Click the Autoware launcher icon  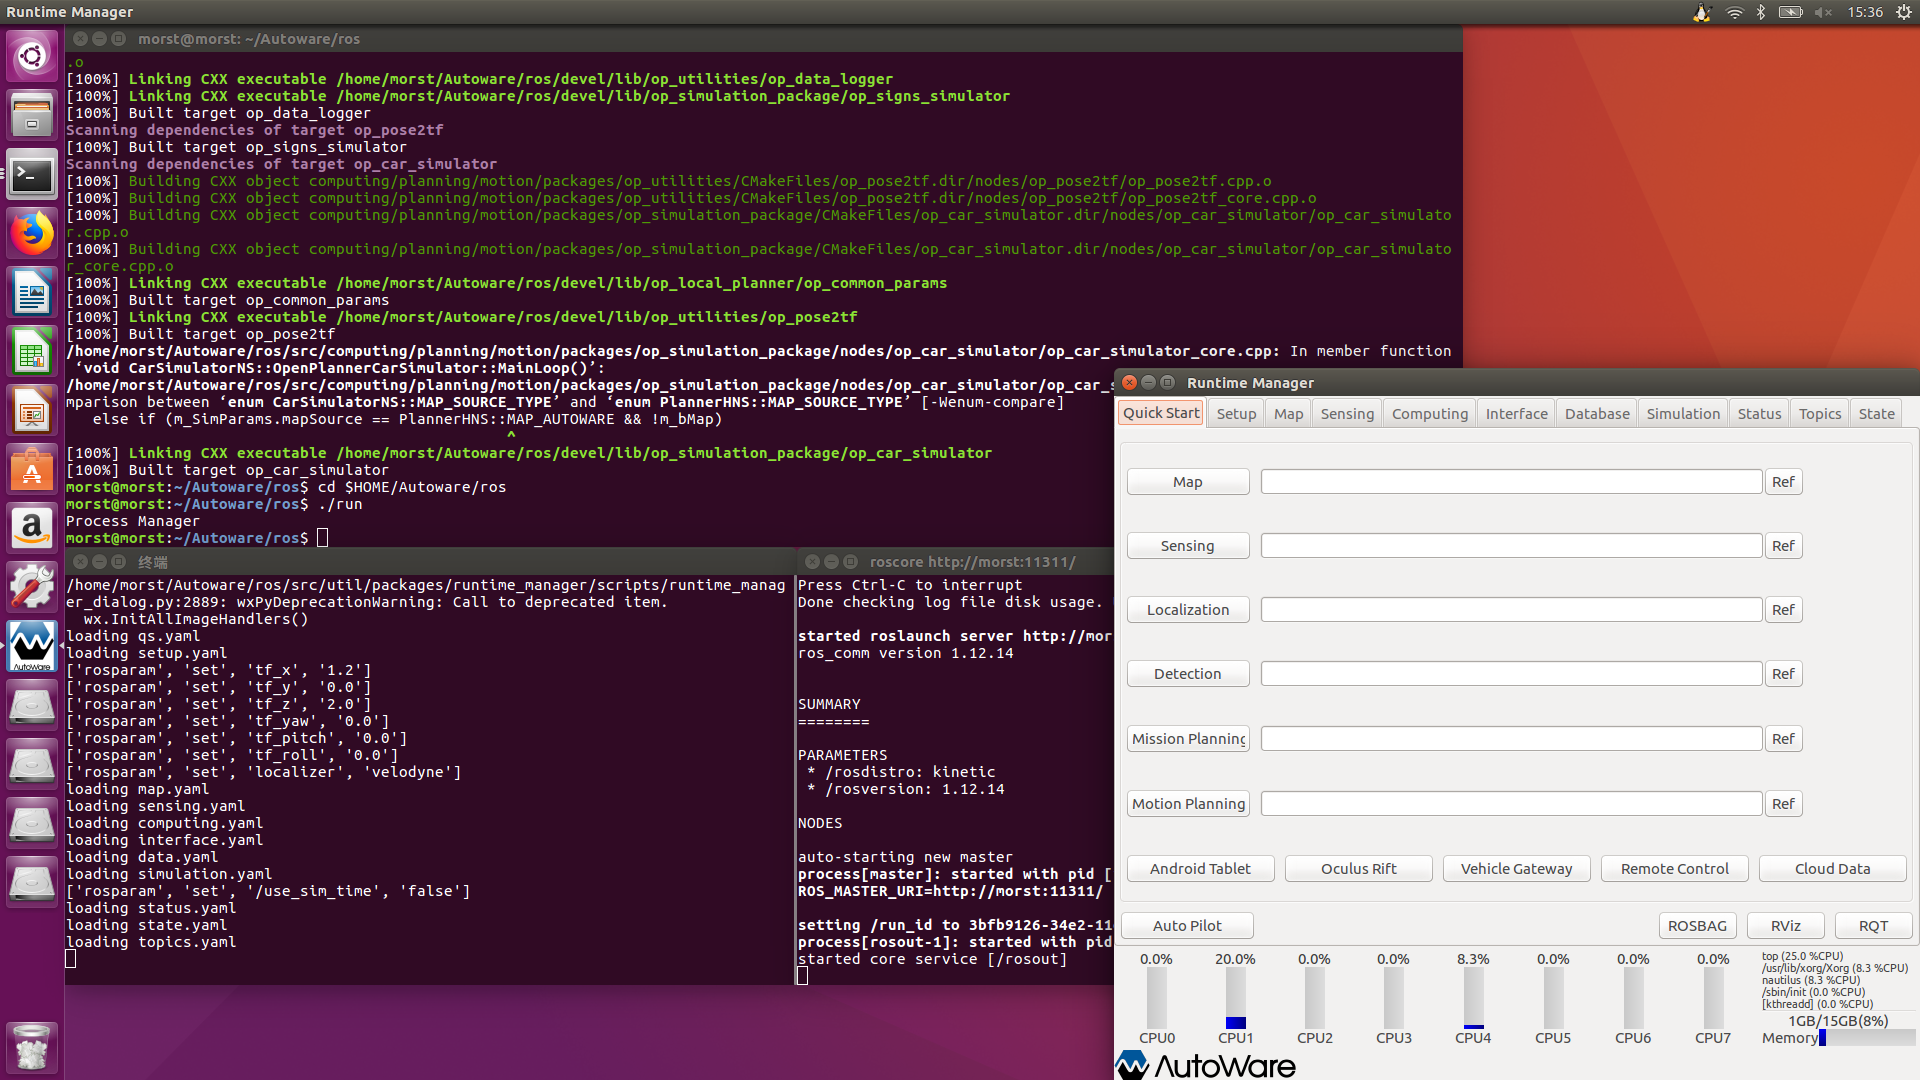click(32, 646)
